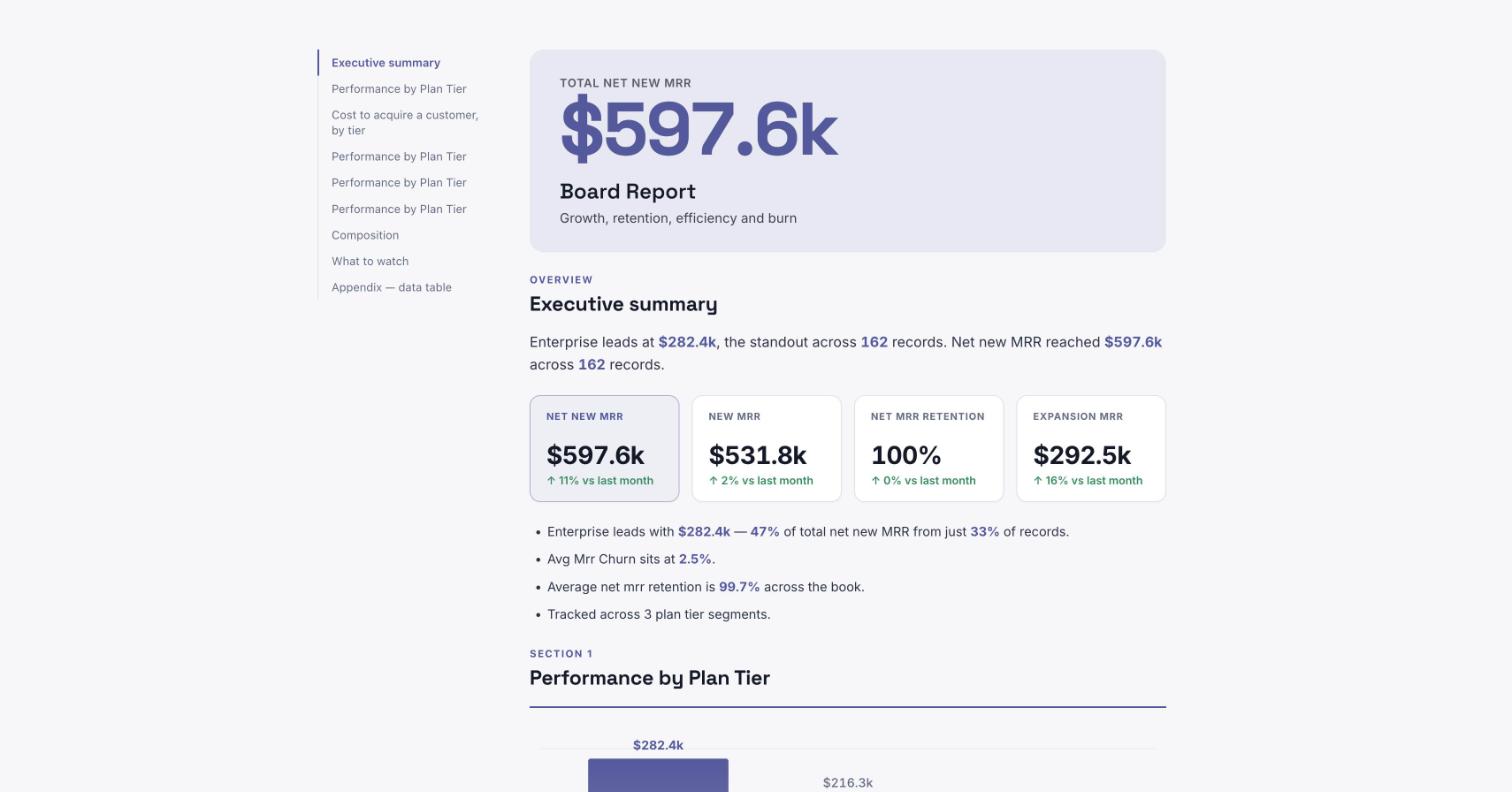Click the bullet 'Average net mrr retention is 99.7%'
This screenshot has height=792, width=1512.
click(x=706, y=588)
